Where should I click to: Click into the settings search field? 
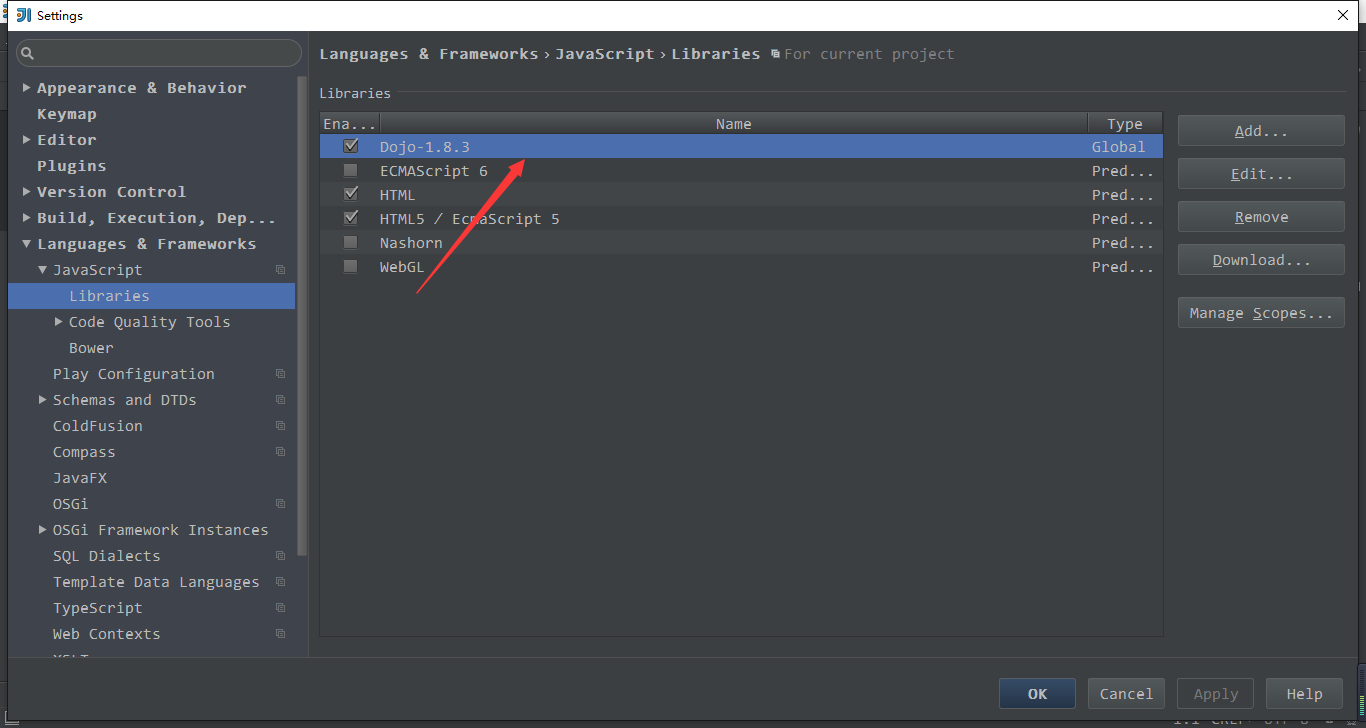click(160, 53)
